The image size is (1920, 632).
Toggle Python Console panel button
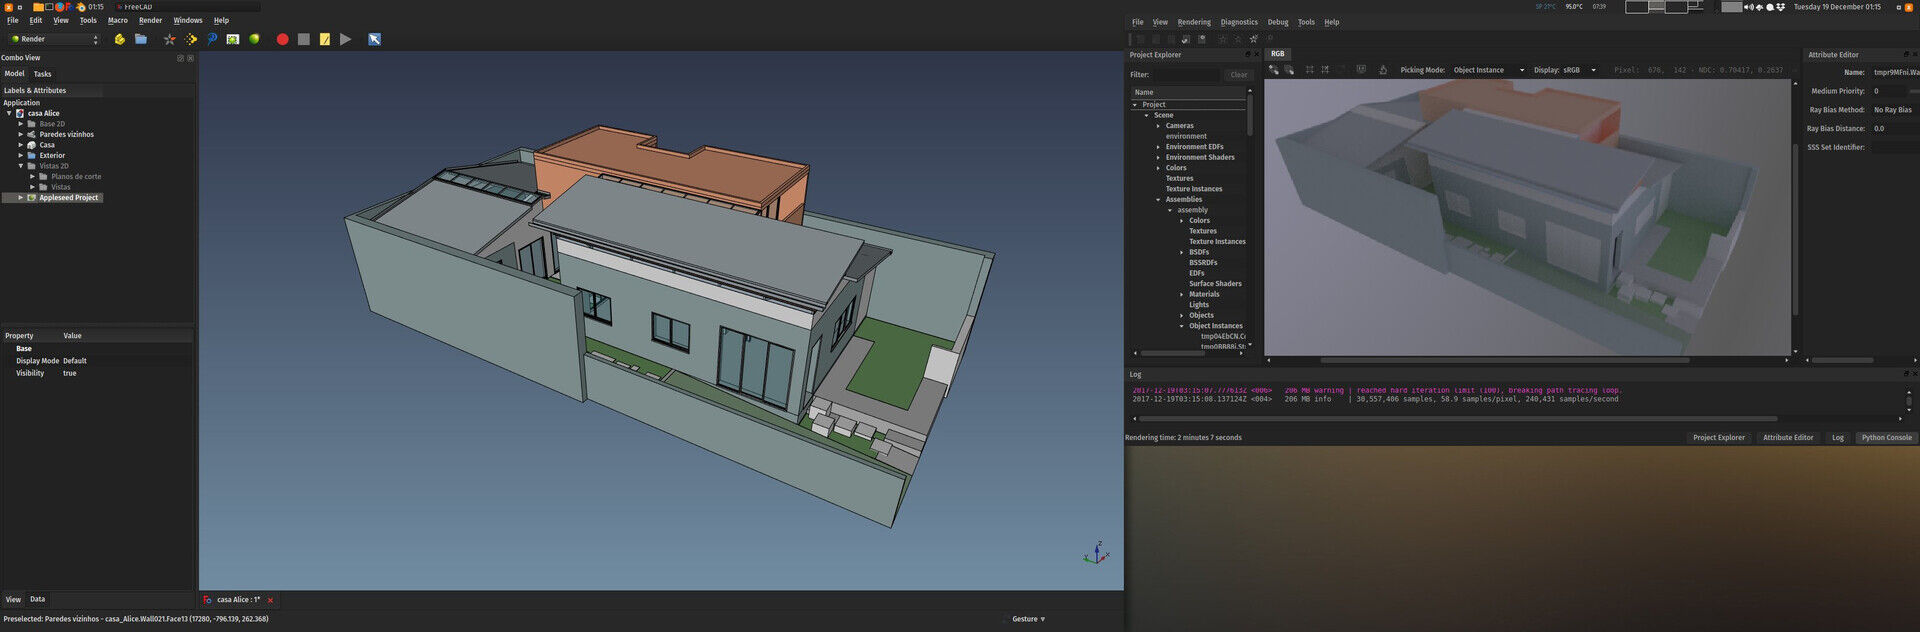(1886, 437)
